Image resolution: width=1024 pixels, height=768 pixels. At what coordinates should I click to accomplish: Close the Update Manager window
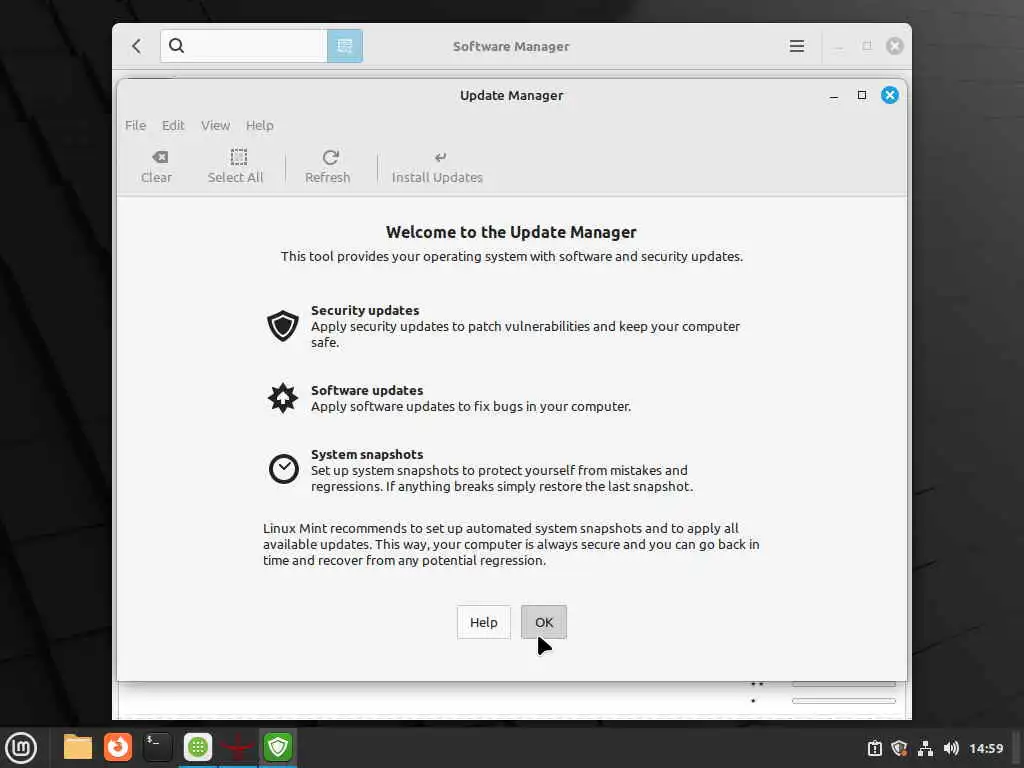[889, 95]
